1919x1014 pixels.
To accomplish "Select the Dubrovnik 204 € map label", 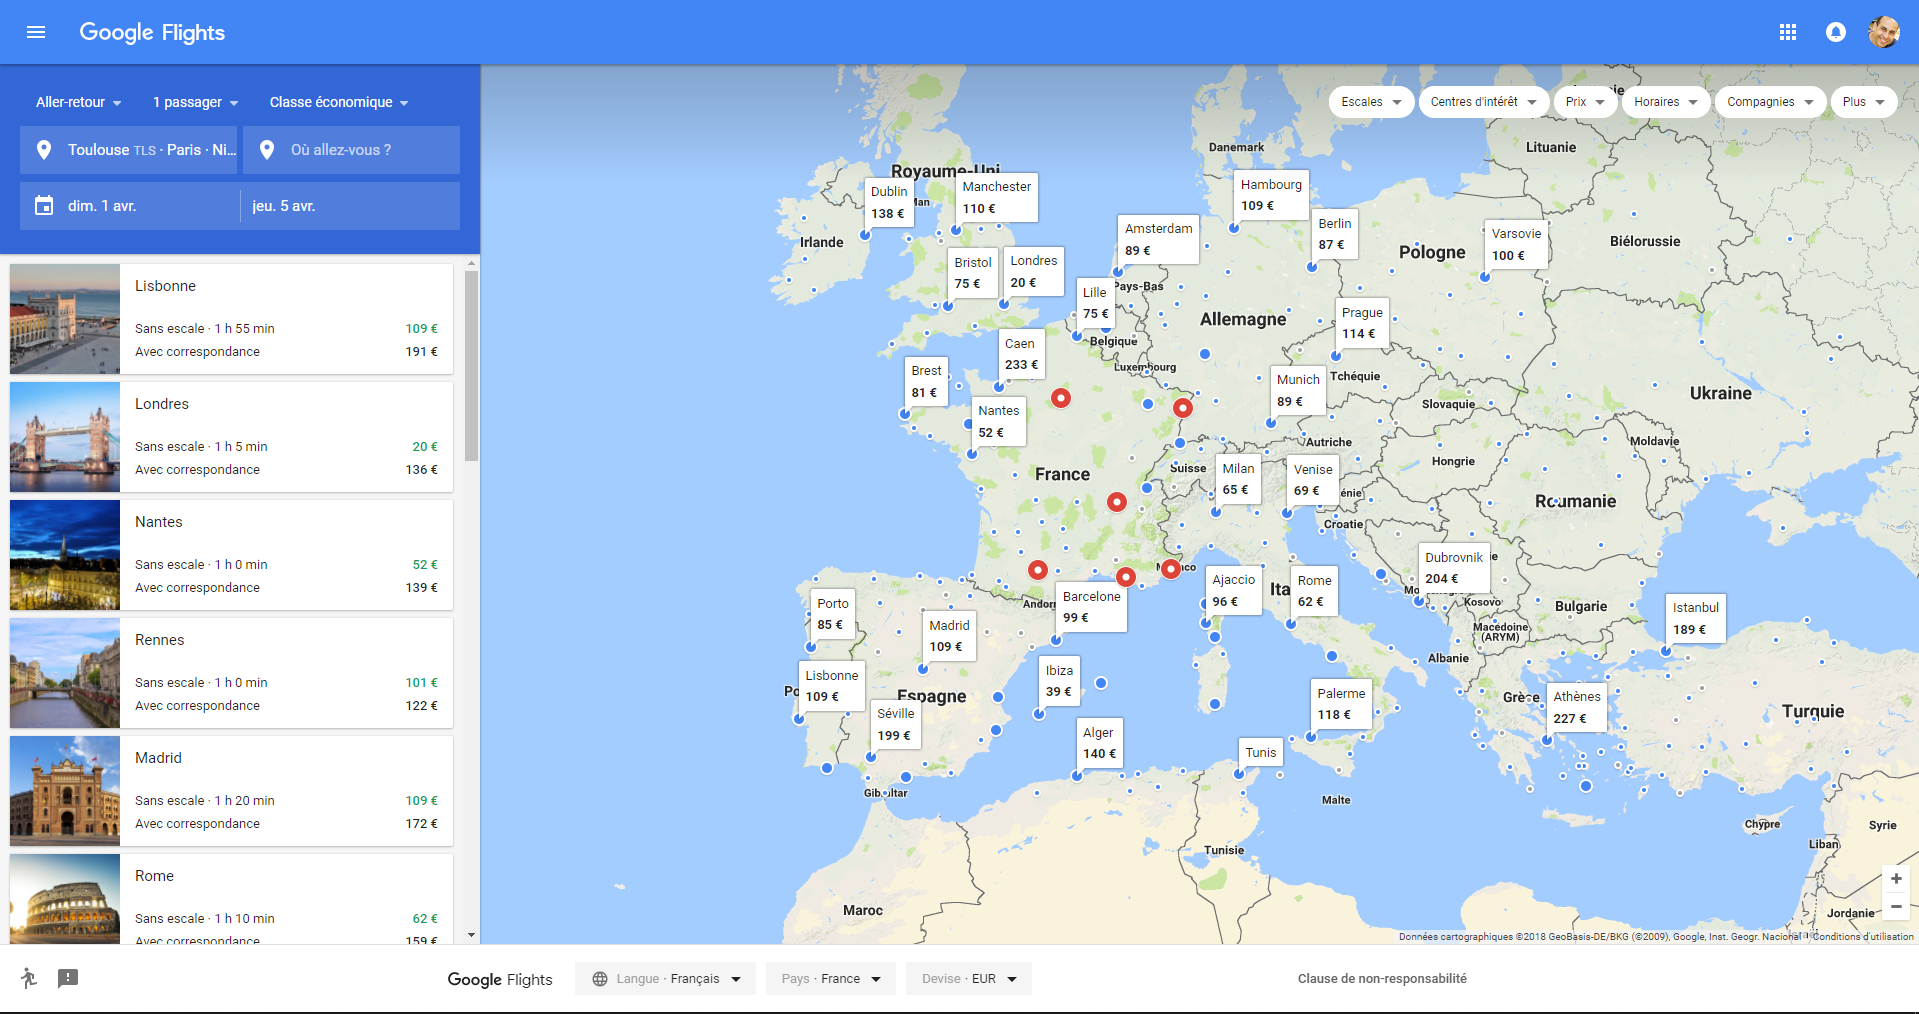I will click(1454, 568).
